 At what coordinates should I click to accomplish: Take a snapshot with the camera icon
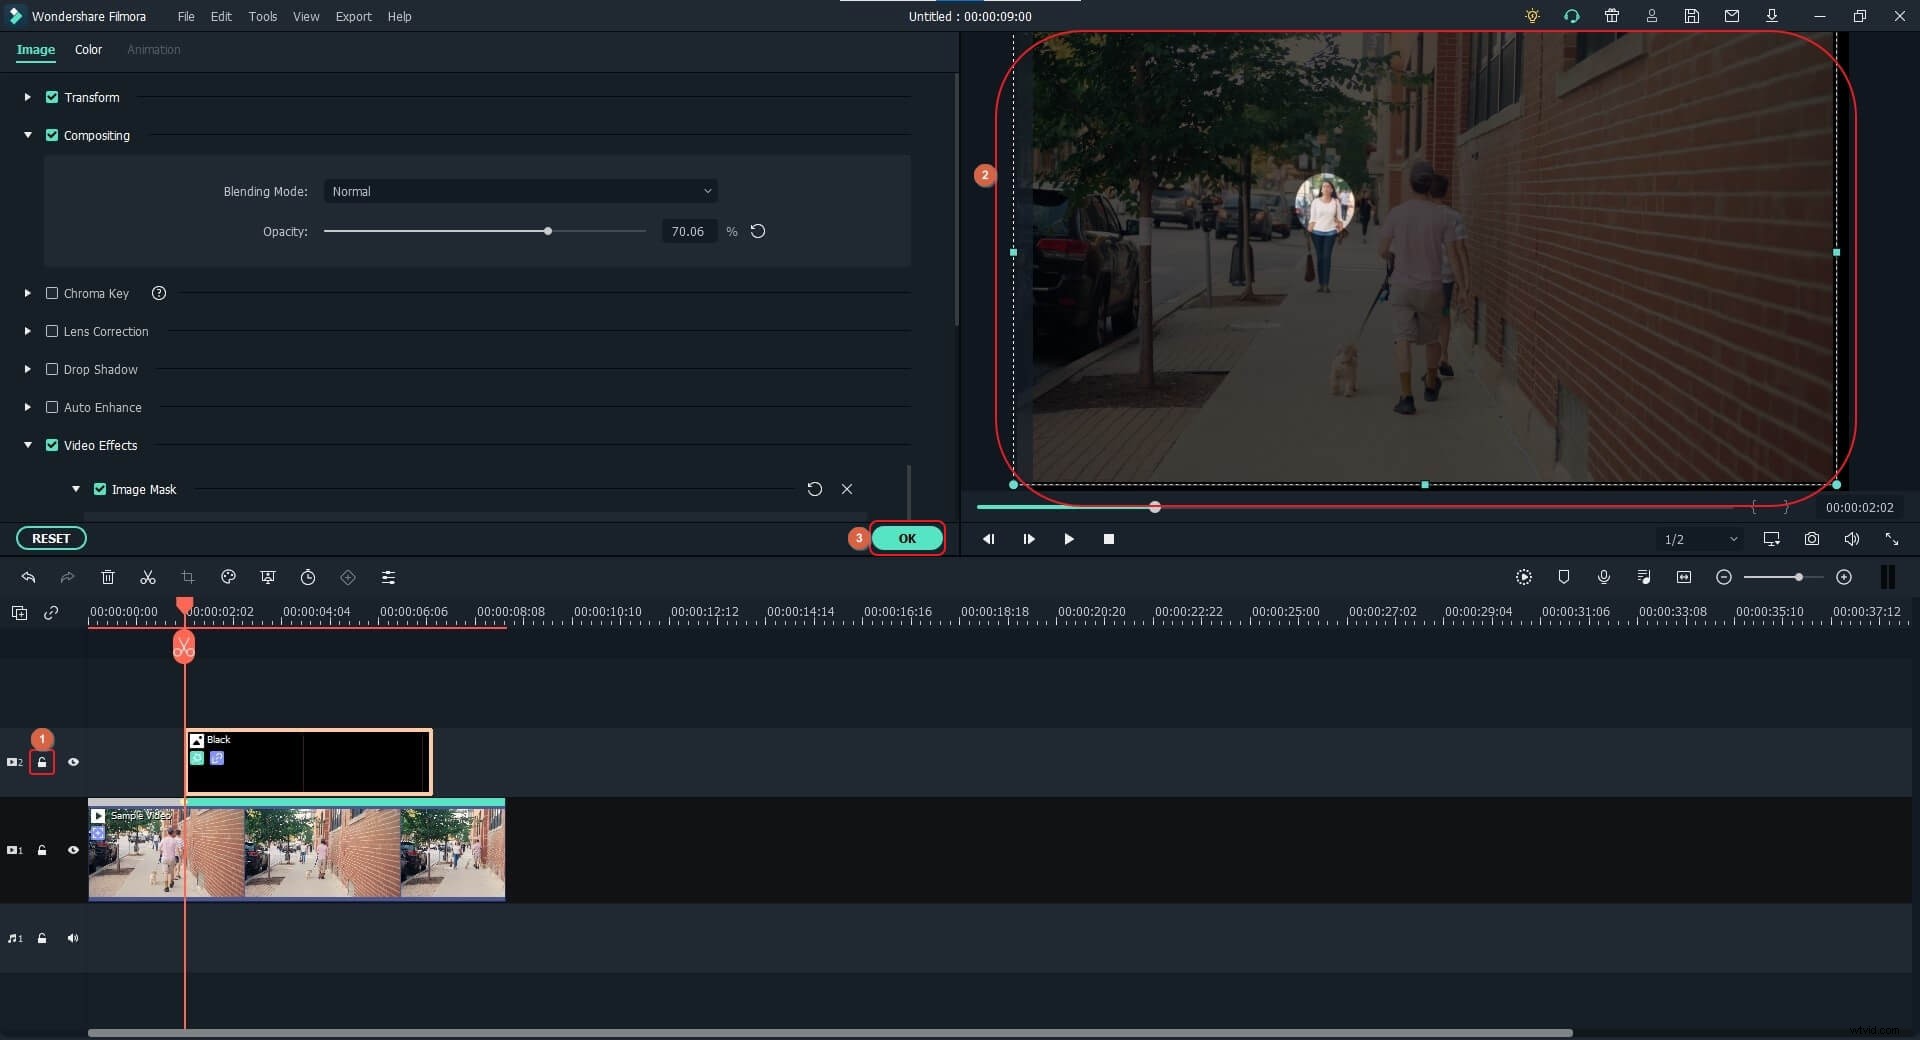(x=1811, y=539)
